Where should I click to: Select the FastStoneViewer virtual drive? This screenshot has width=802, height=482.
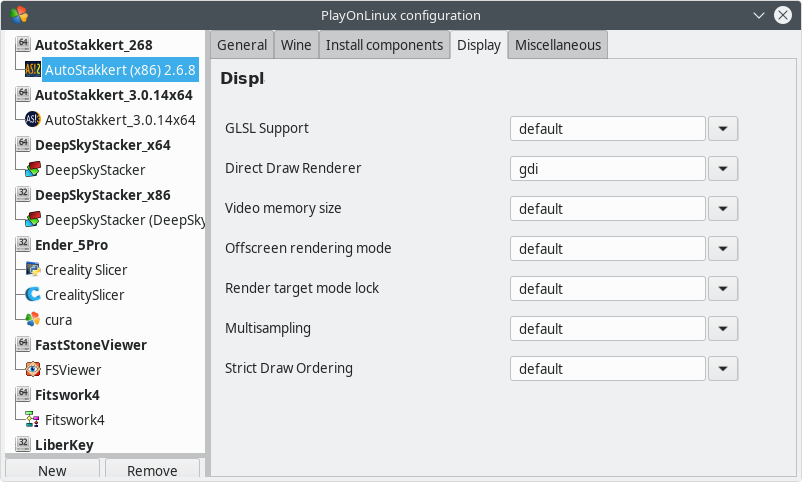pos(91,345)
